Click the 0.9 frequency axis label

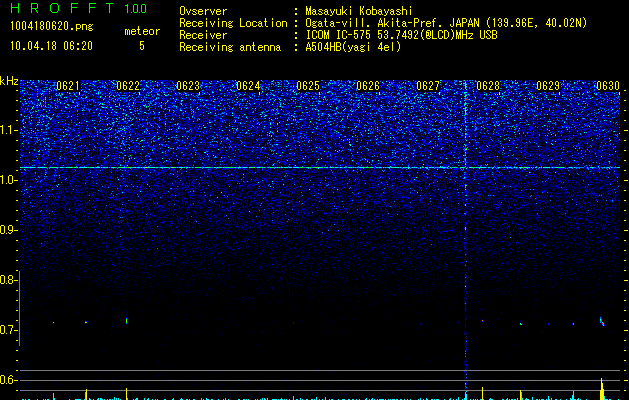click(x=7, y=230)
